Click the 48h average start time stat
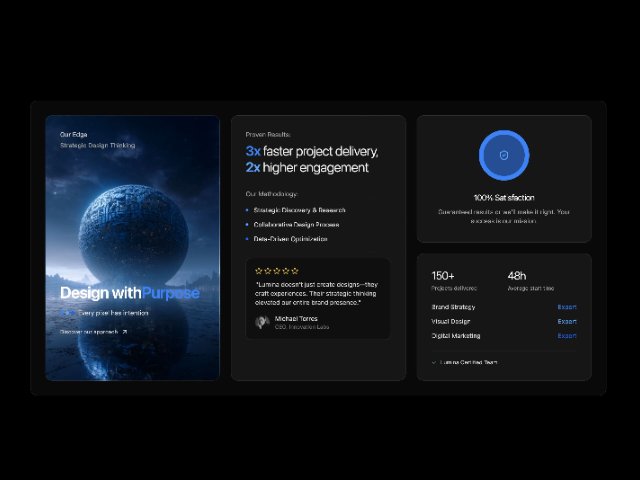Viewport: 640px width, 480px height. (516, 276)
